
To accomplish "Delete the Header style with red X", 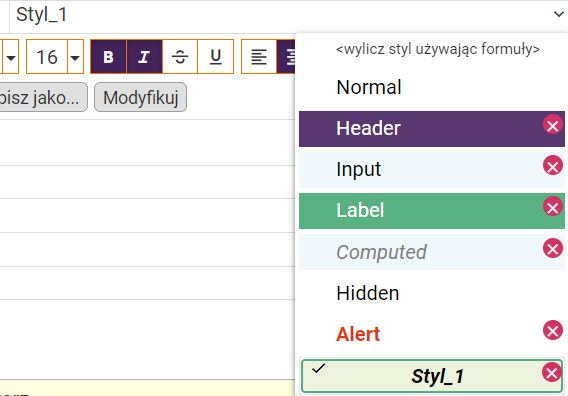I will (x=552, y=125).
